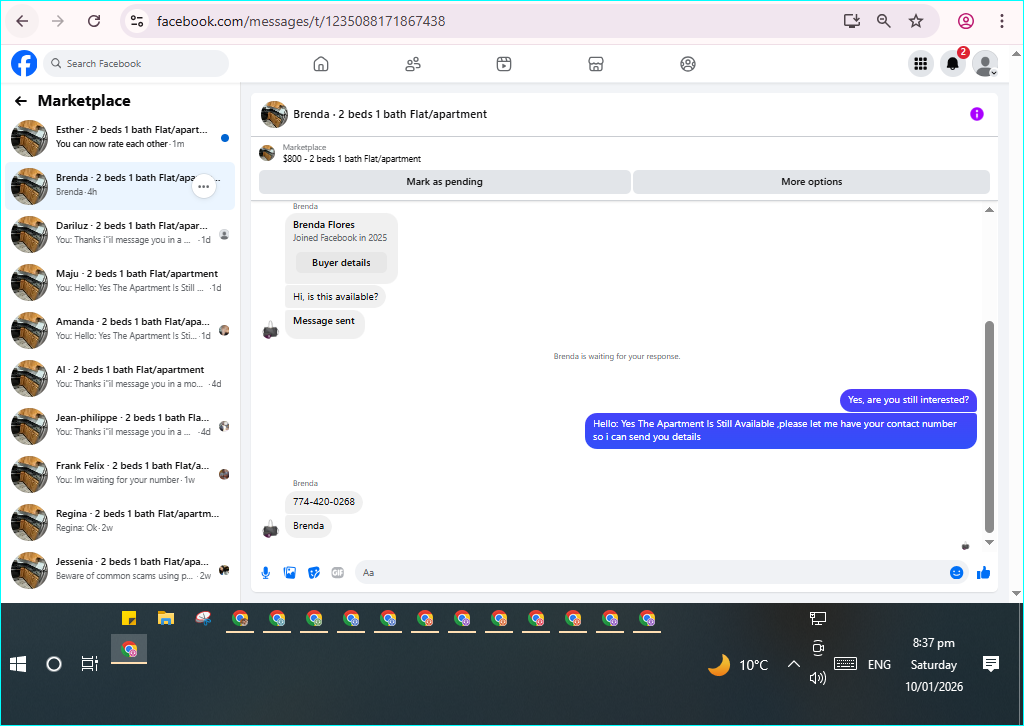The height and width of the screenshot is (726, 1024).
Task: Open the Frank Felix conversation
Action: pyautogui.click(x=120, y=474)
